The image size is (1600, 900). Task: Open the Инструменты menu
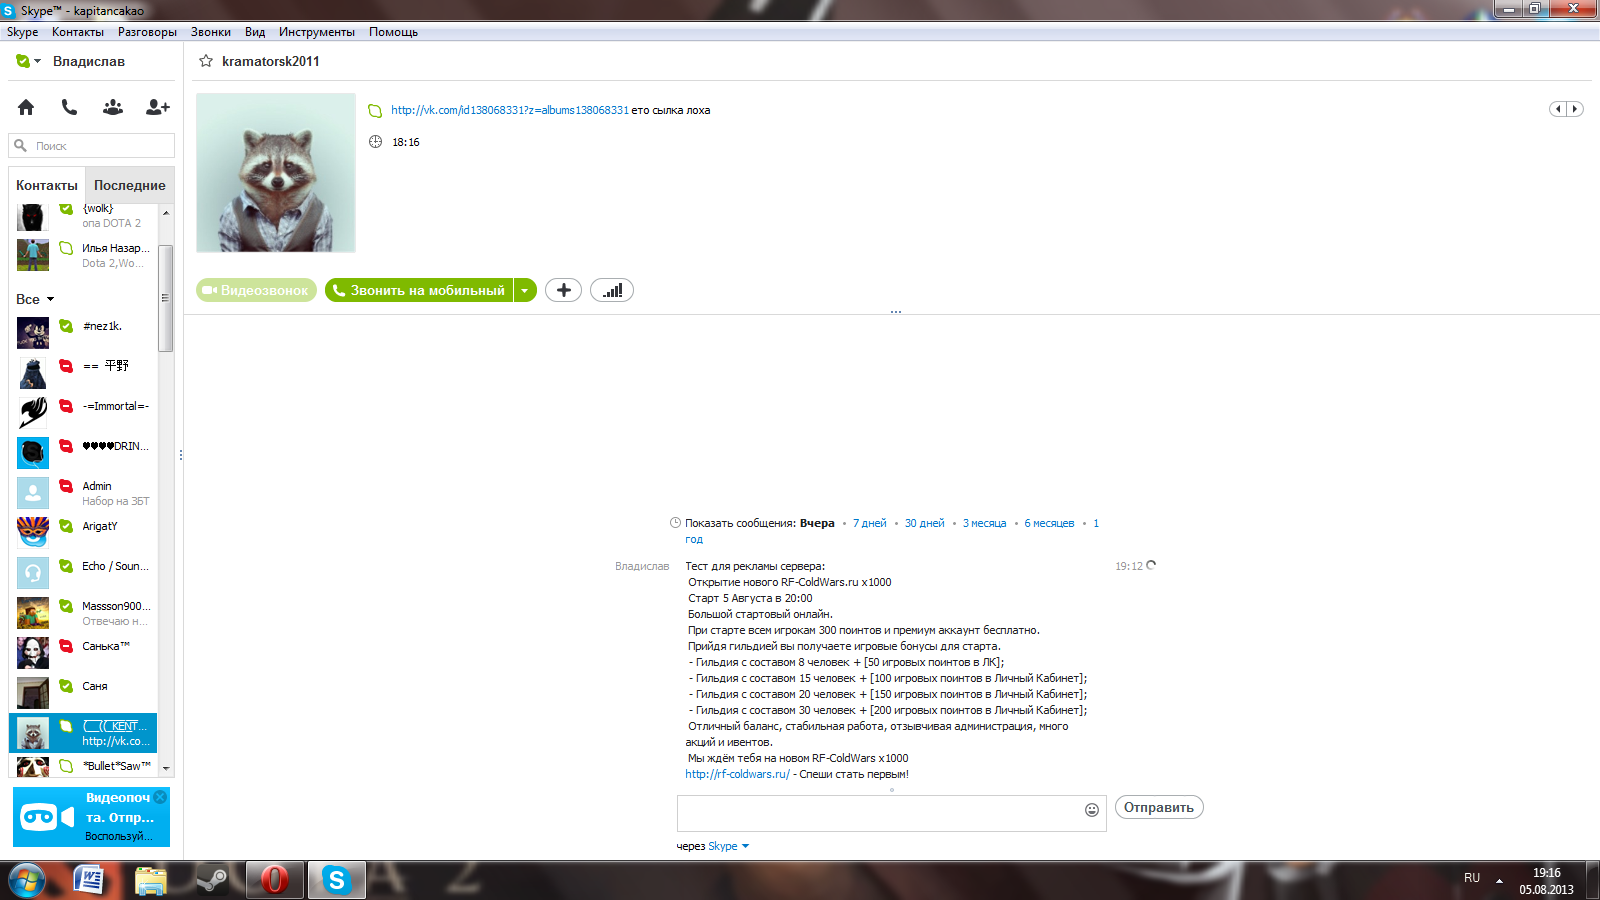(x=317, y=32)
